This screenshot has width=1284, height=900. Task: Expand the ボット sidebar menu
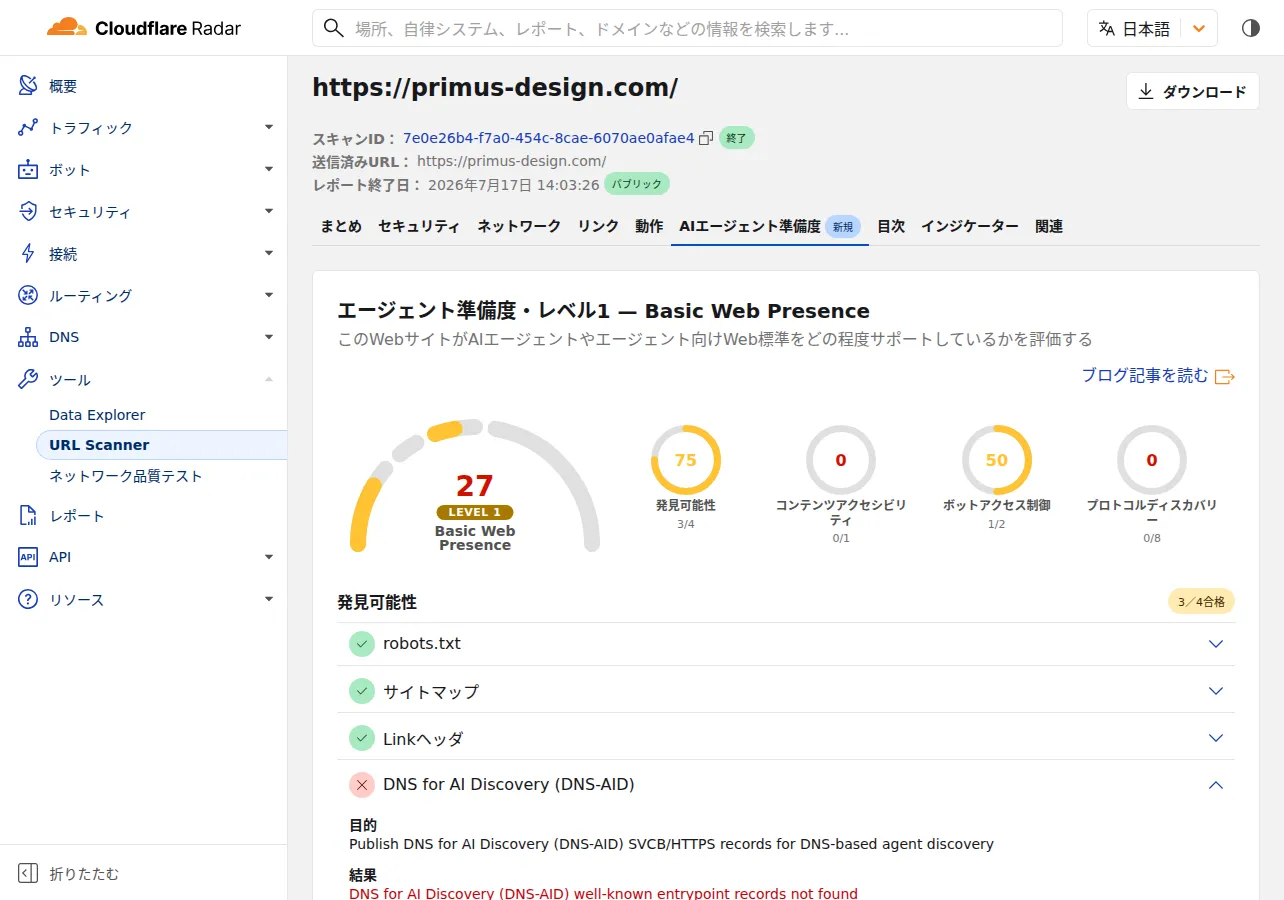pos(269,169)
